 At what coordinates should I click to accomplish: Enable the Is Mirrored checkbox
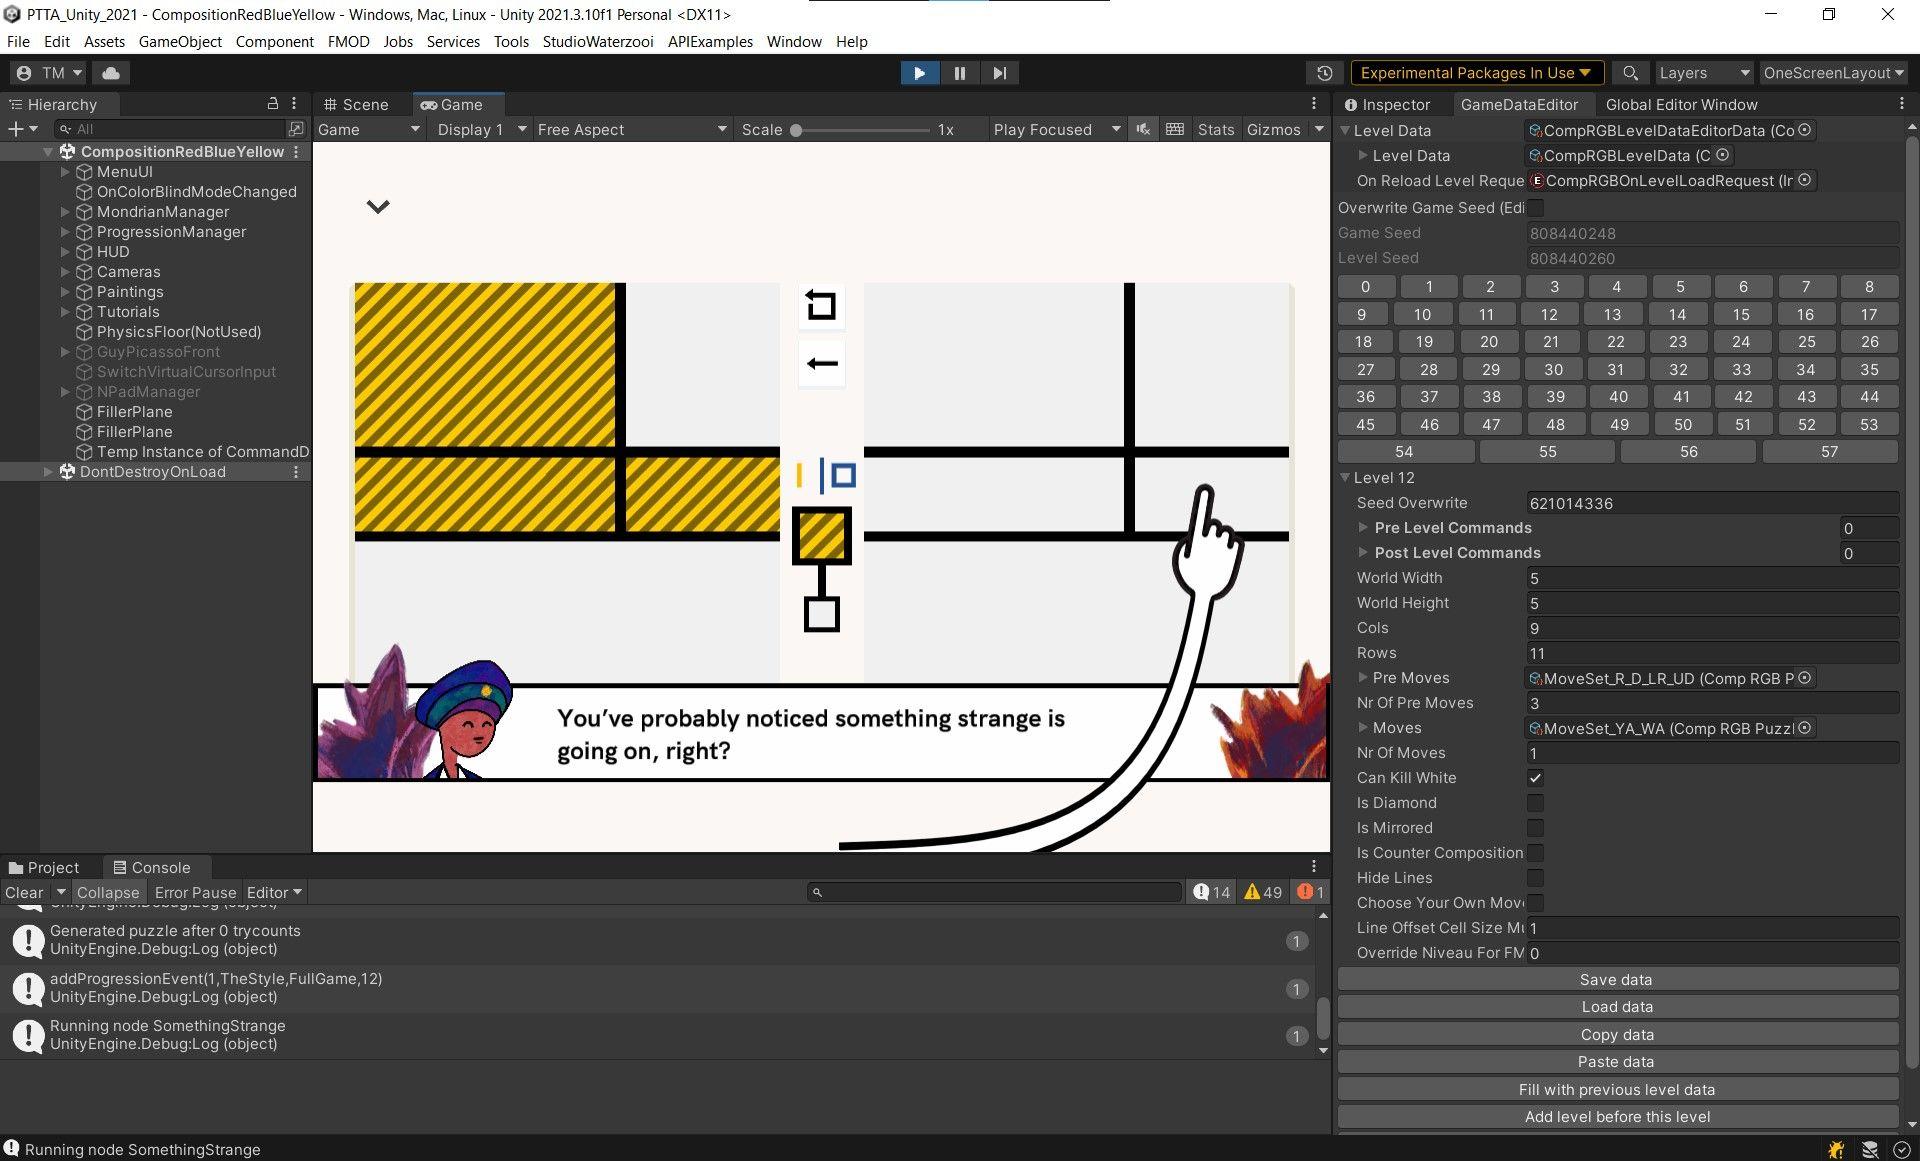pos(1535,828)
